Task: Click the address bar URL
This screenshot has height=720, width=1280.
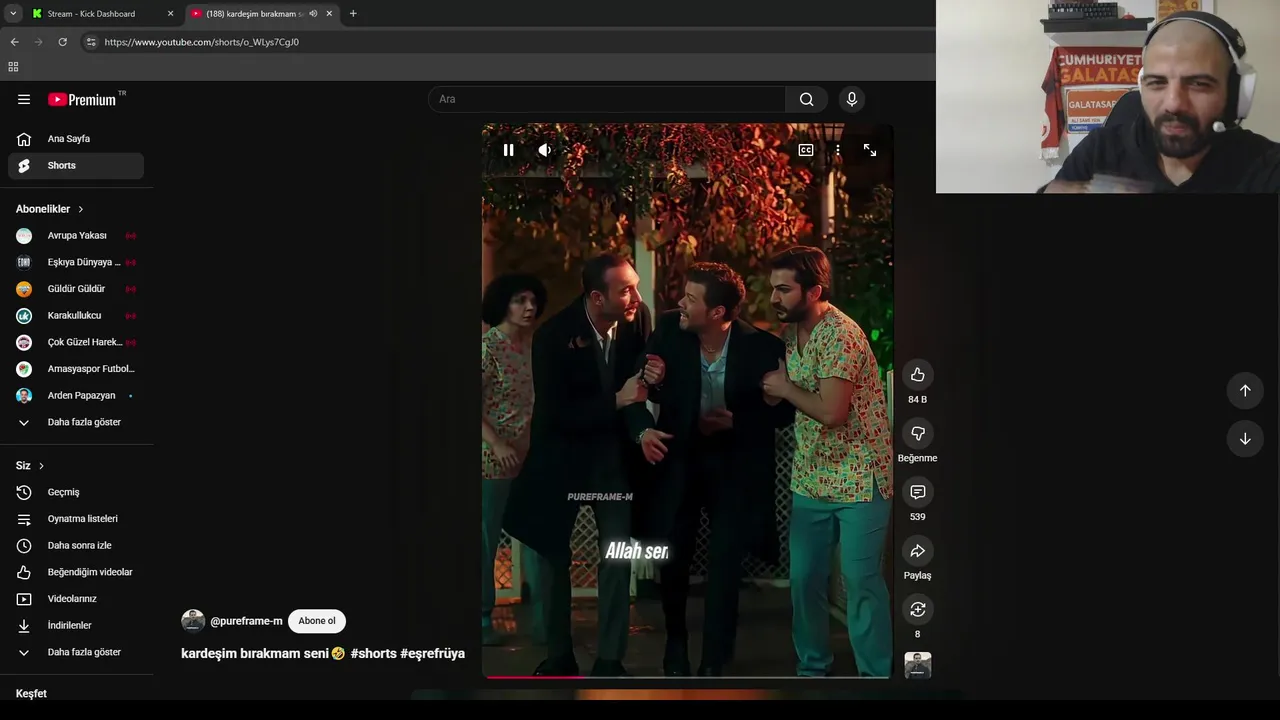Action: point(201,42)
